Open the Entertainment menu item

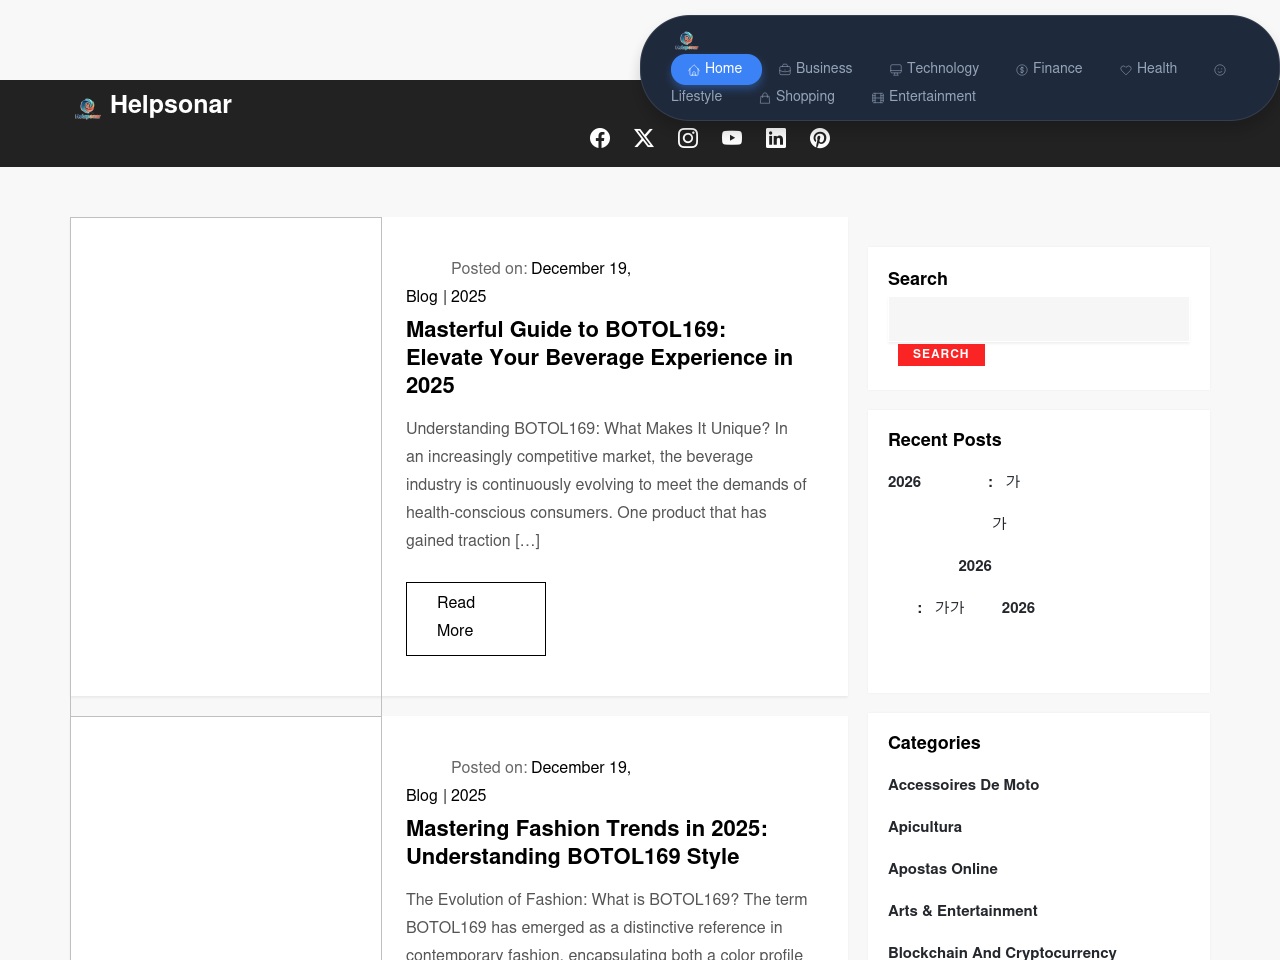[923, 97]
